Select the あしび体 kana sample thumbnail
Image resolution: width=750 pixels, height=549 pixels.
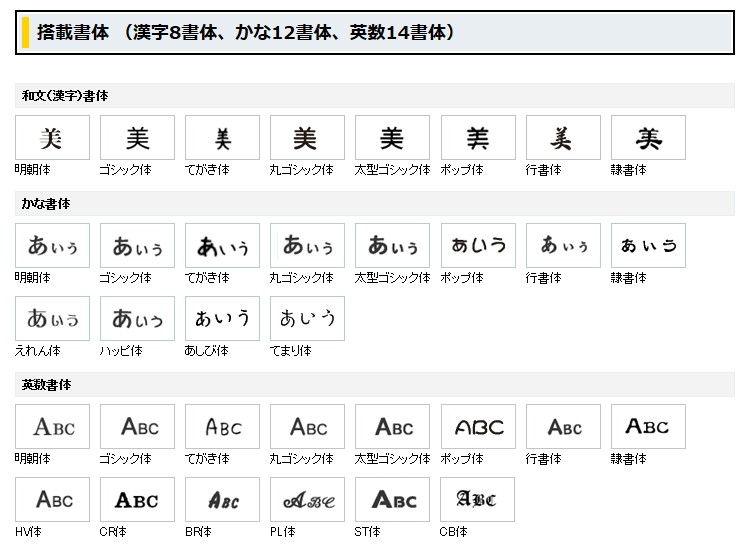tap(222, 319)
